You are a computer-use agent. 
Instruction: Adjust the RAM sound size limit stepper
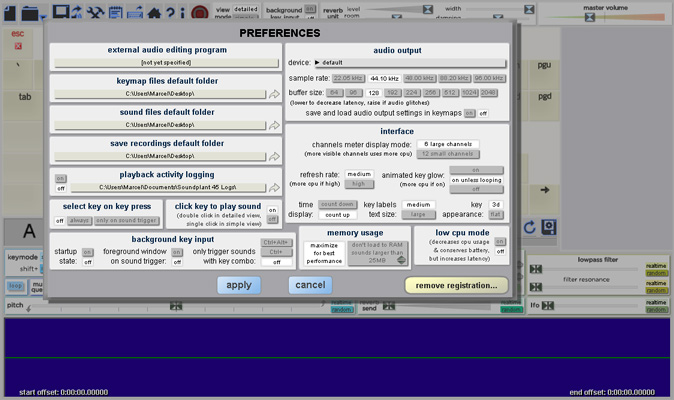400,261
